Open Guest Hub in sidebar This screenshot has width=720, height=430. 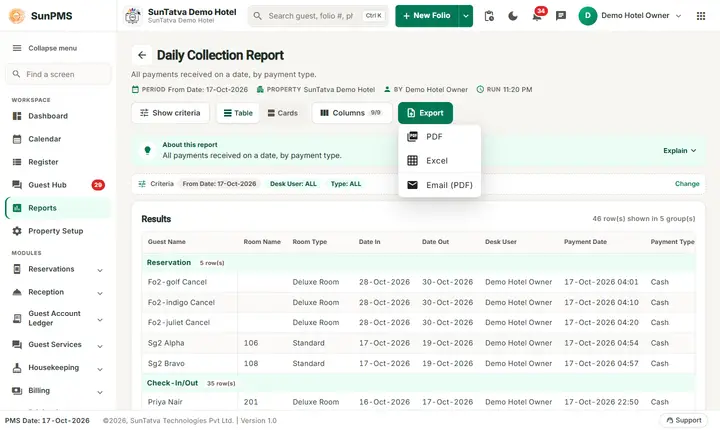tap(58, 185)
